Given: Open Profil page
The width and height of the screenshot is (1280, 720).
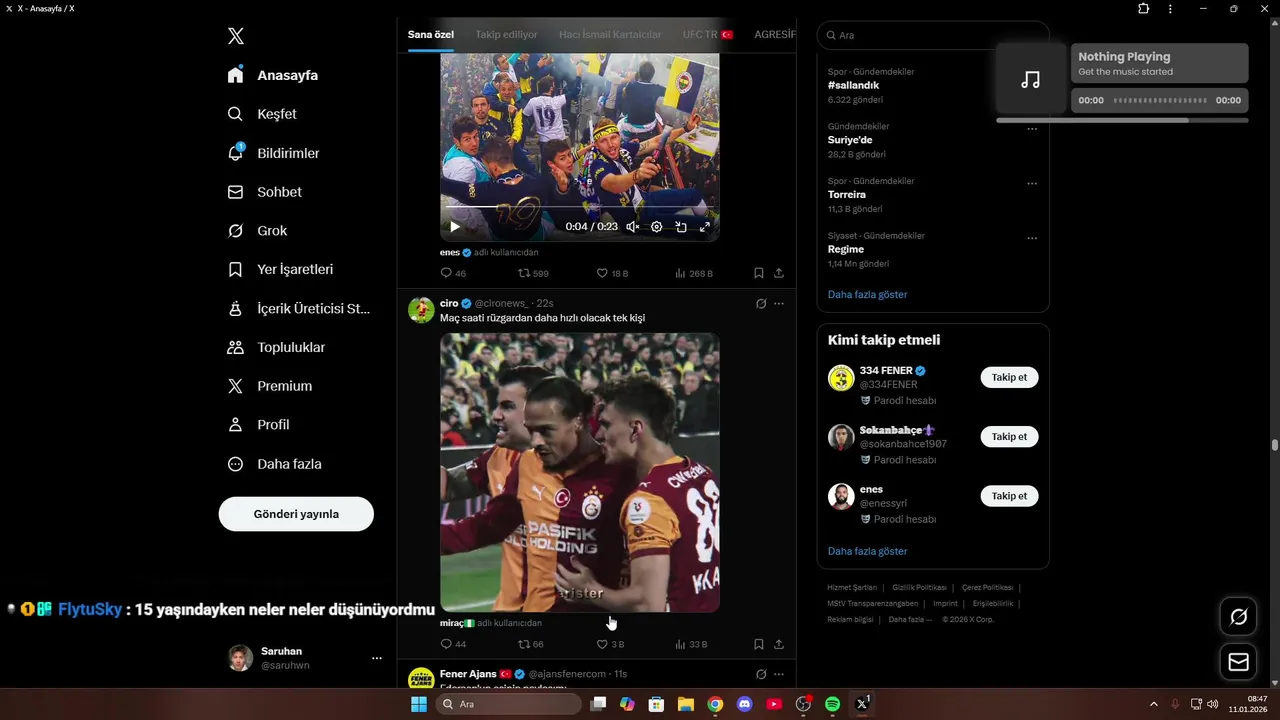Looking at the screenshot, I should click(x=259, y=425).
